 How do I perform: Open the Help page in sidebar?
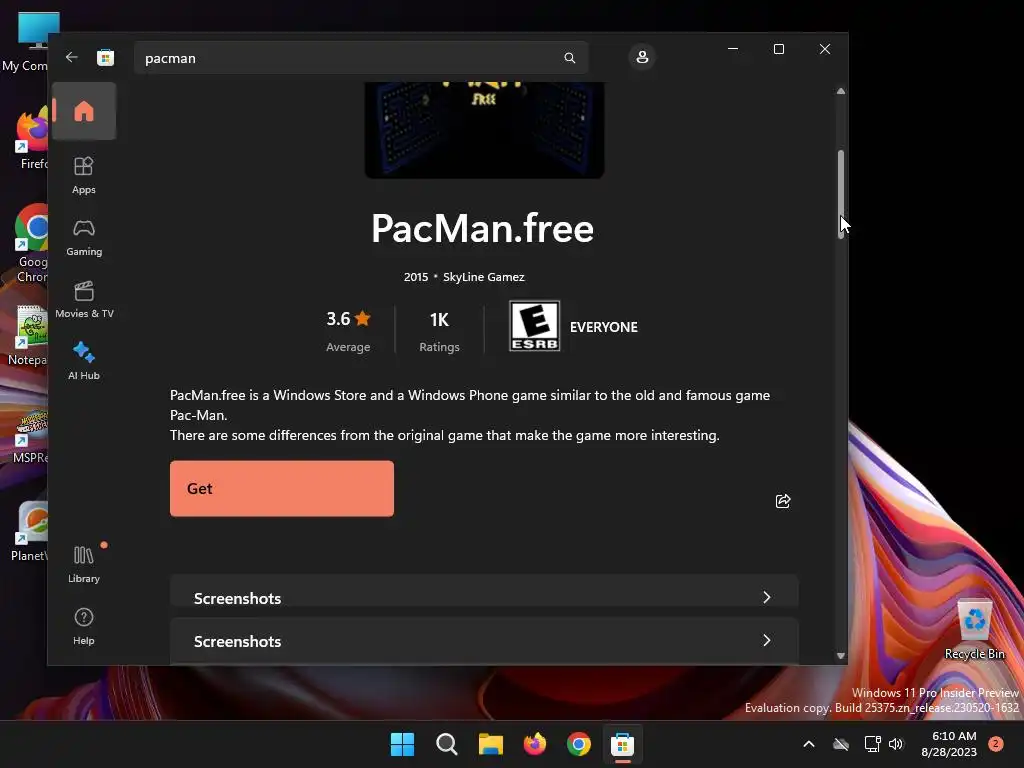(x=84, y=626)
